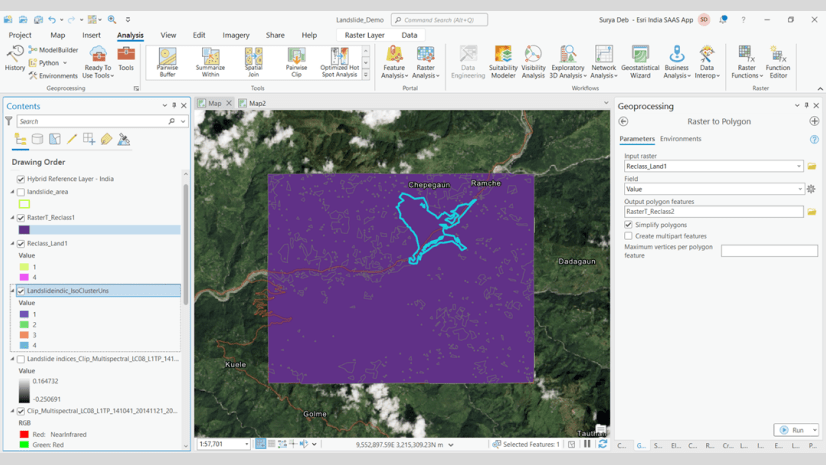Select Optimized Hot Spot Analysis tool
Viewport: 826px width, 465px height.
340,63
